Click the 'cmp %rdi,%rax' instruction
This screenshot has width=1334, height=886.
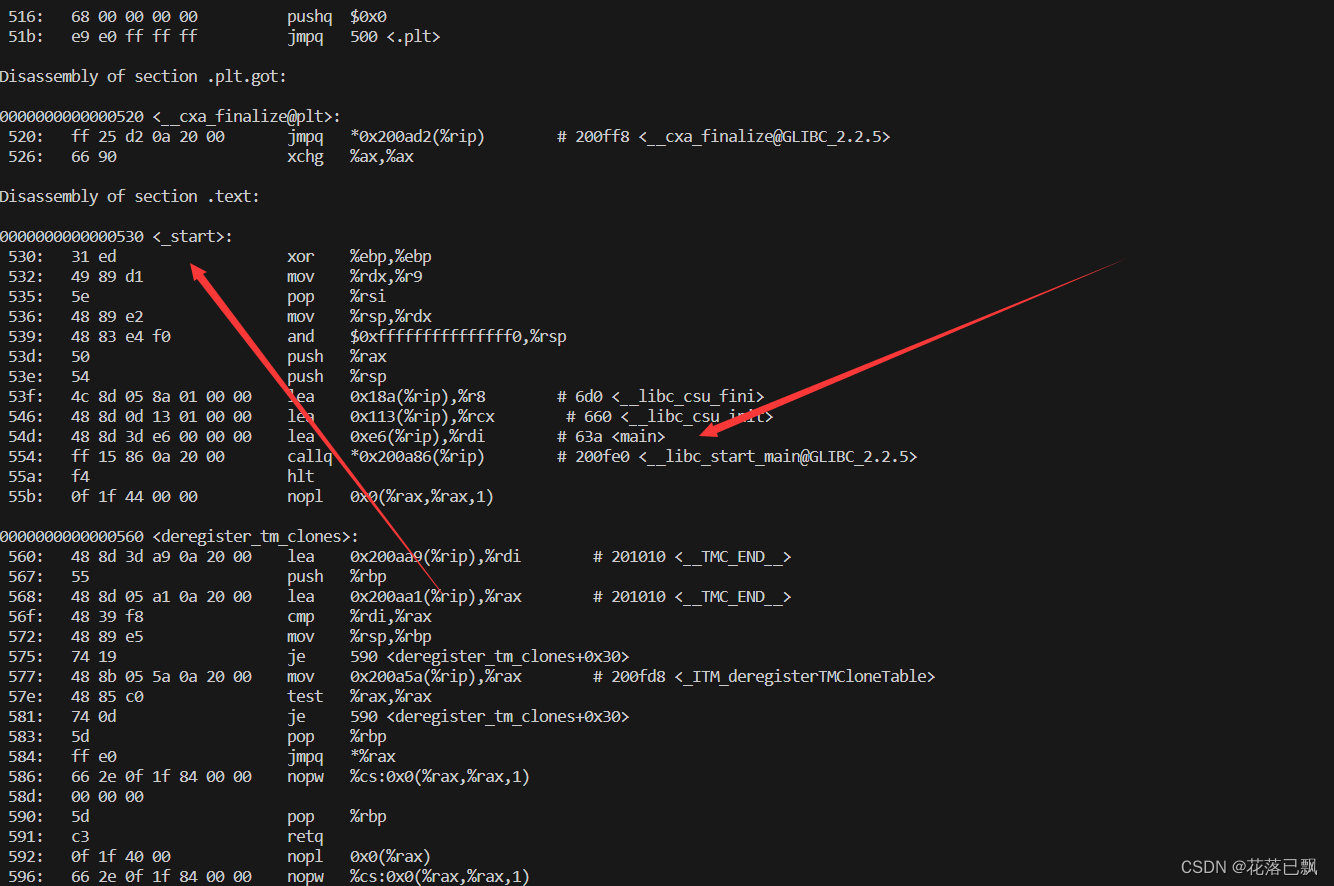coord(359,617)
